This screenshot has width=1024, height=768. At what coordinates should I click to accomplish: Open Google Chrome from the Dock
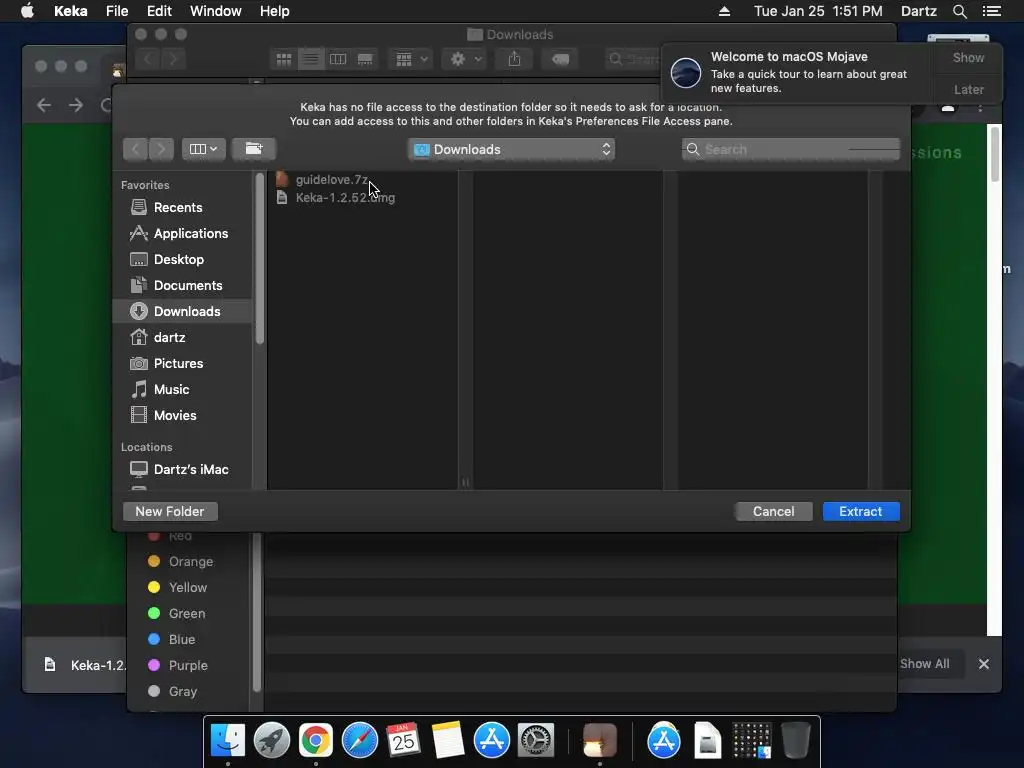[x=315, y=740]
